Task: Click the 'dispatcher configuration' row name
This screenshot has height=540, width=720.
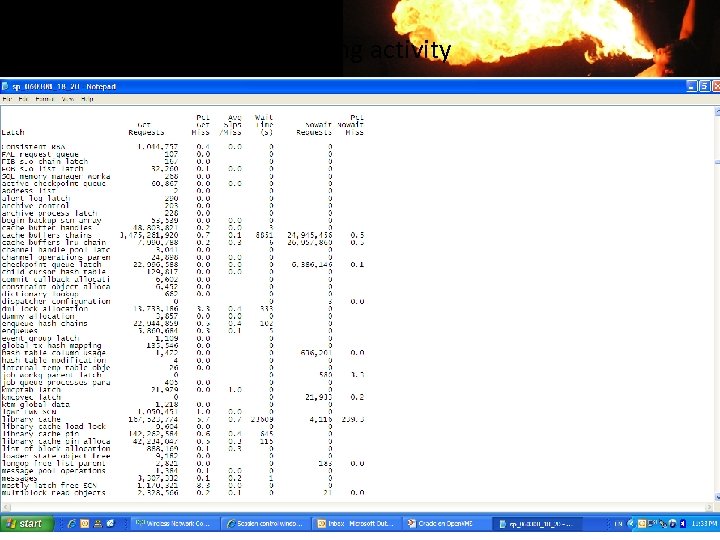Action: (56, 301)
